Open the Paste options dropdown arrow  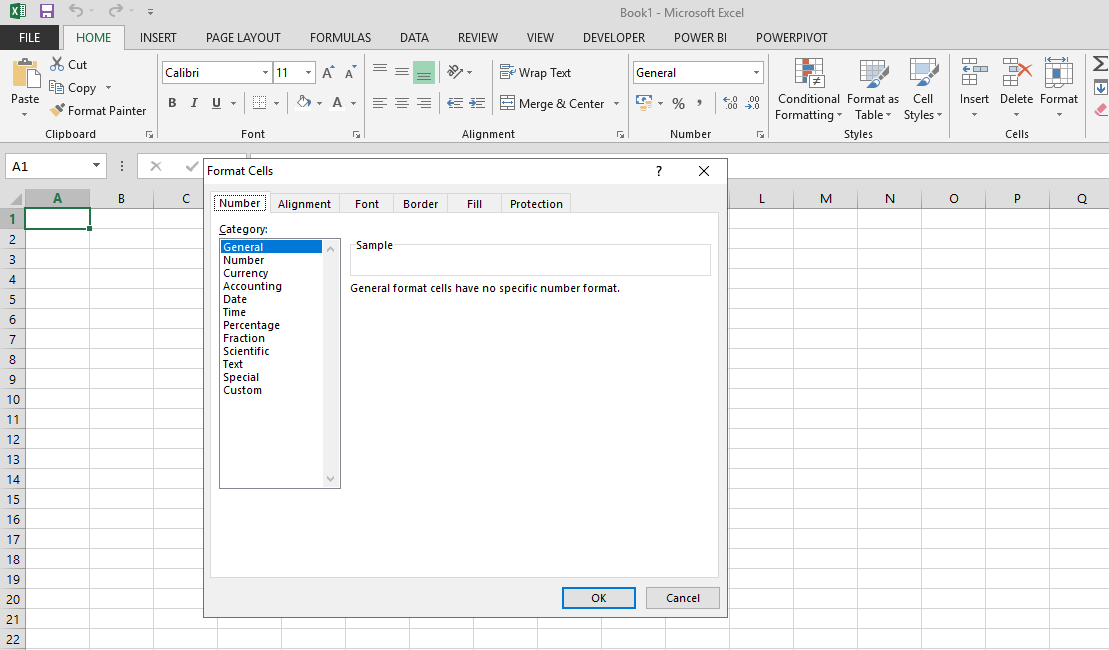tap(25, 115)
